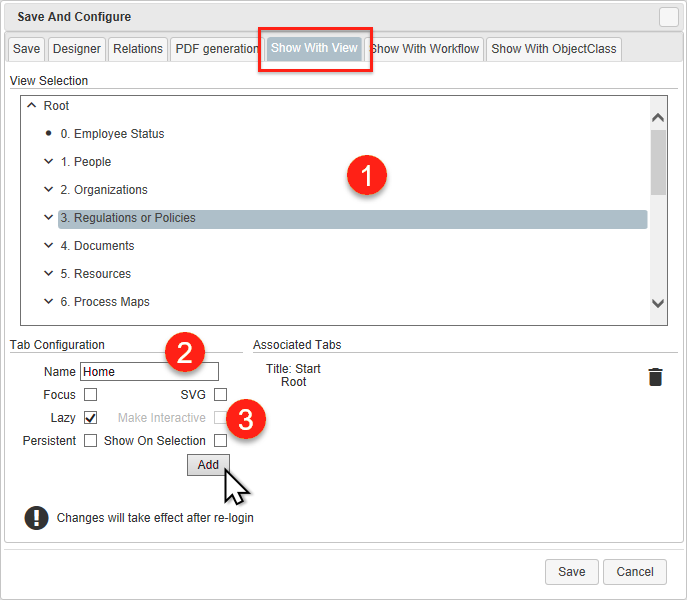Toggle the Focus checkbox

coord(91,395)
